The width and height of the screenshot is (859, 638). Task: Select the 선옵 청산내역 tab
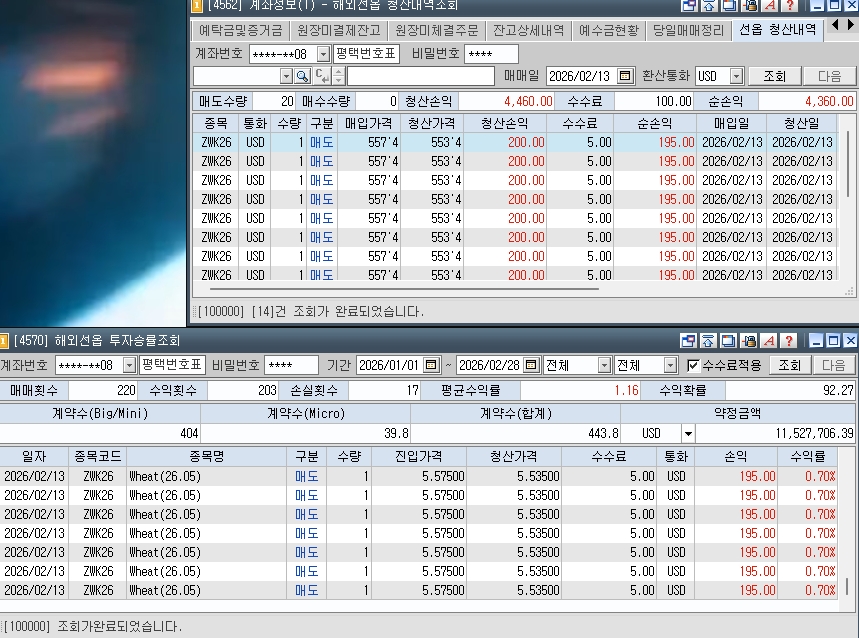pyautogui.click(x=777, y=30)
